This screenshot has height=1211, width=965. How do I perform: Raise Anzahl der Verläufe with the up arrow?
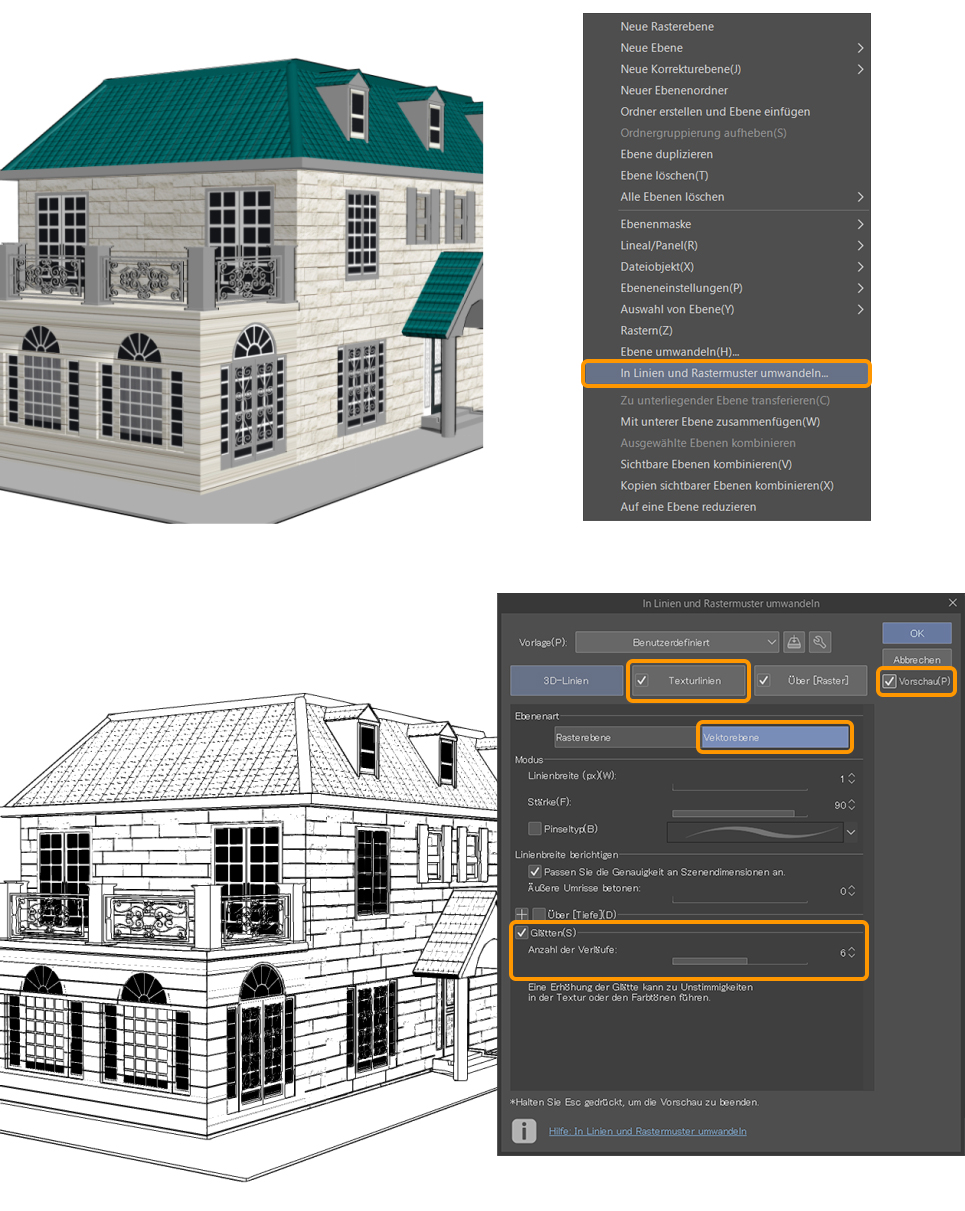(x=852, y=950)
